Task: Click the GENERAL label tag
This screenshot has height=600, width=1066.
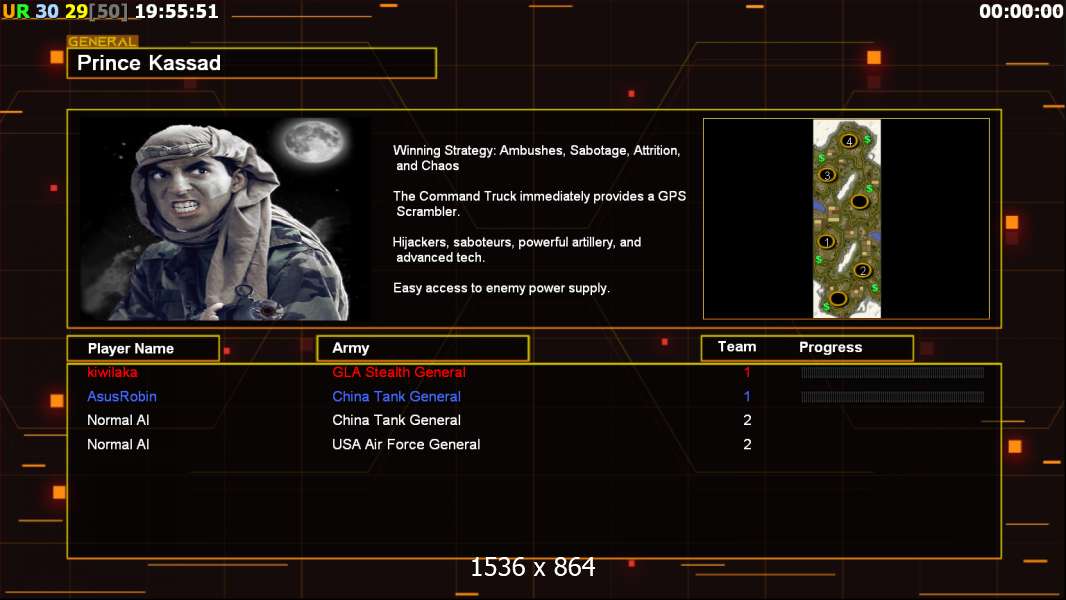Action: click(102, 41)
